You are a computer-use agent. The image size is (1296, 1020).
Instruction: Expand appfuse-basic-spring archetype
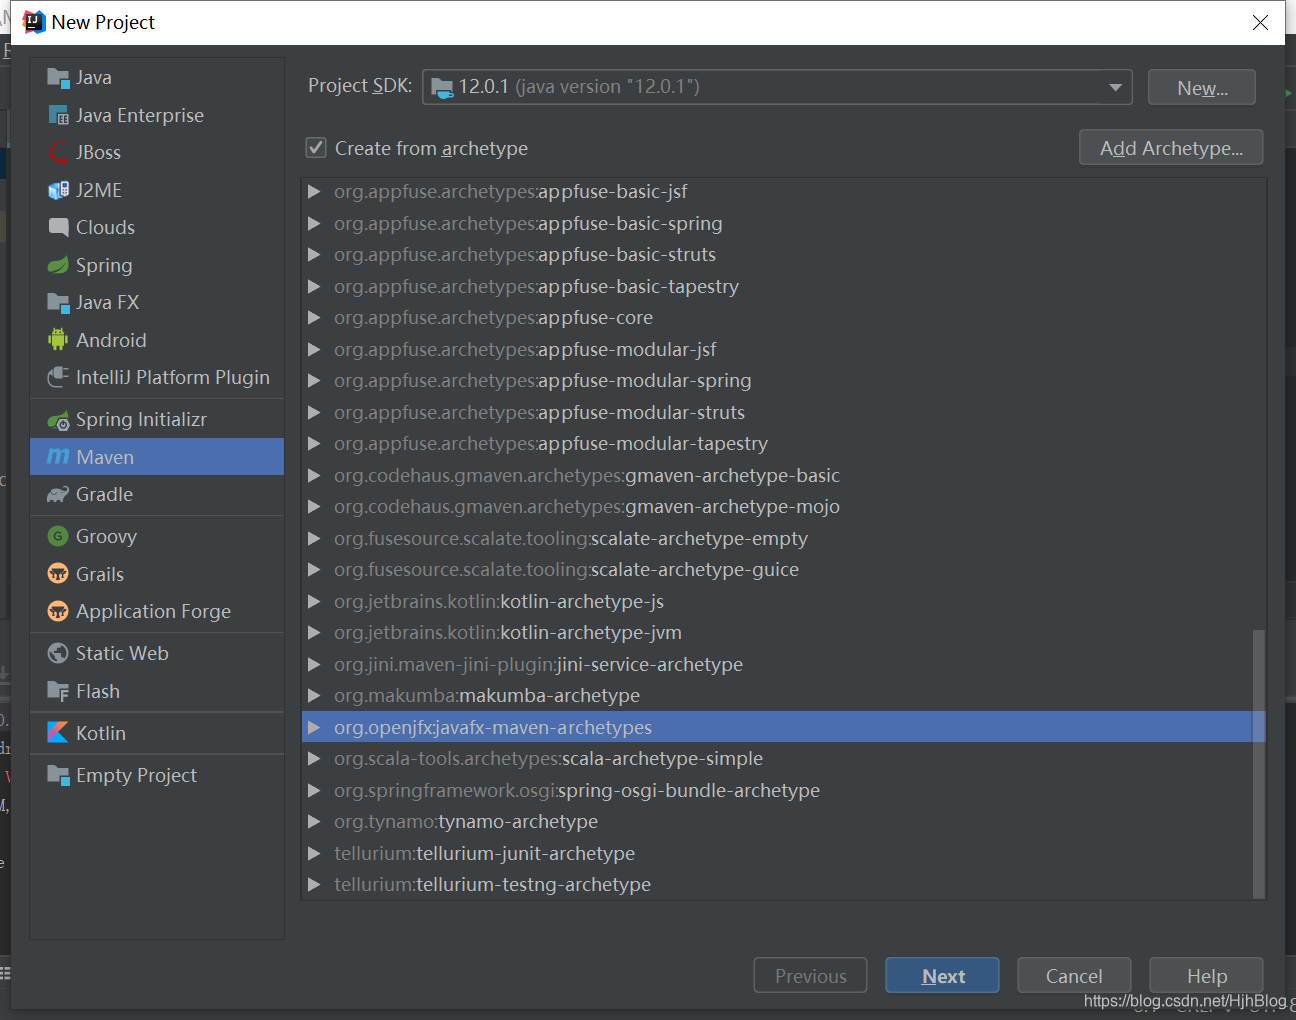pos(314,223)
